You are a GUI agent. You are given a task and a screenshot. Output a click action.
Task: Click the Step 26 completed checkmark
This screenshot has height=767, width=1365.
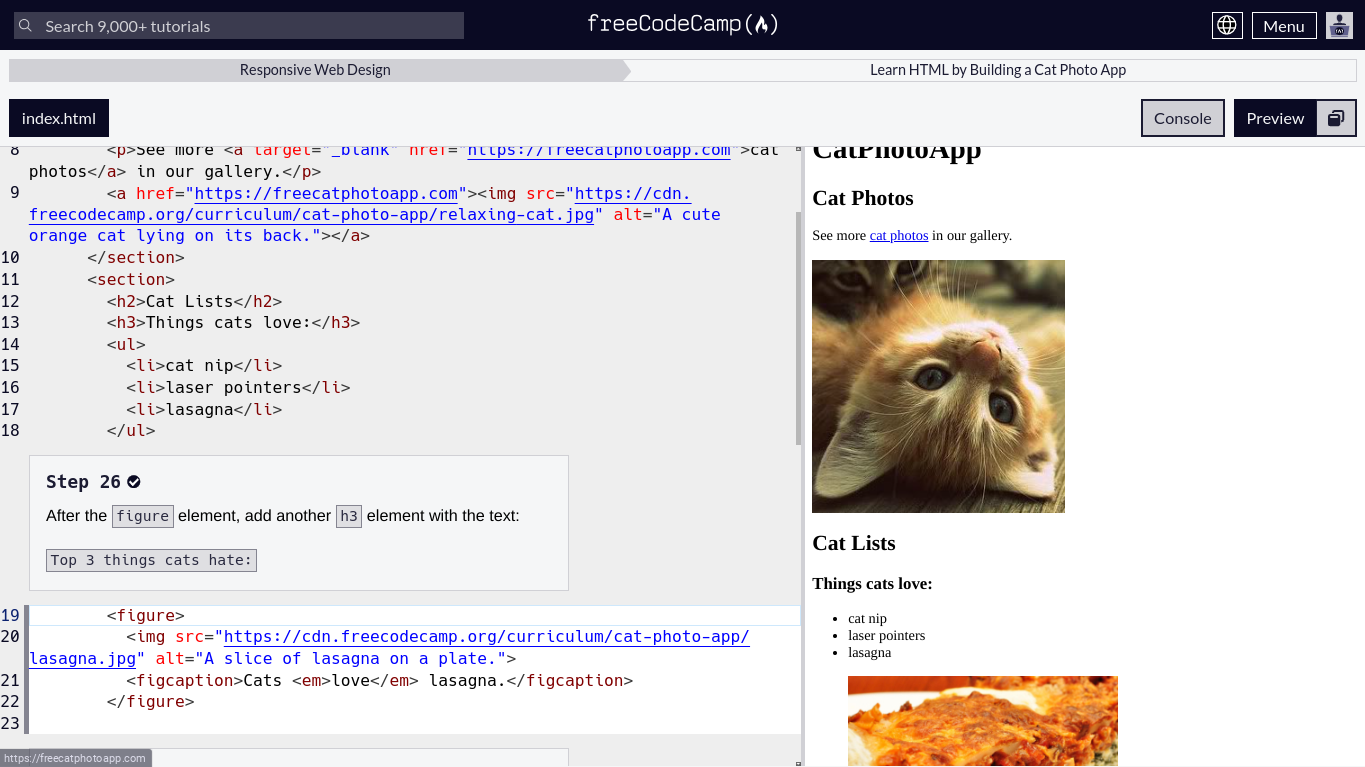134,482
